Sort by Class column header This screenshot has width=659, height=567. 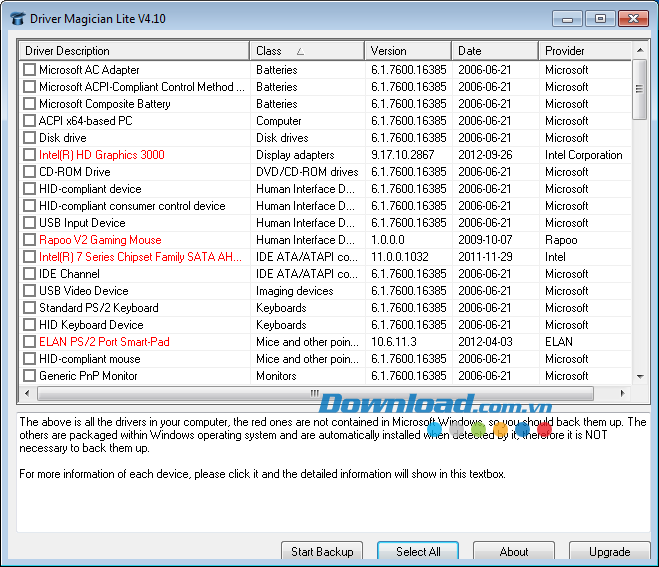tap(307, 51)
